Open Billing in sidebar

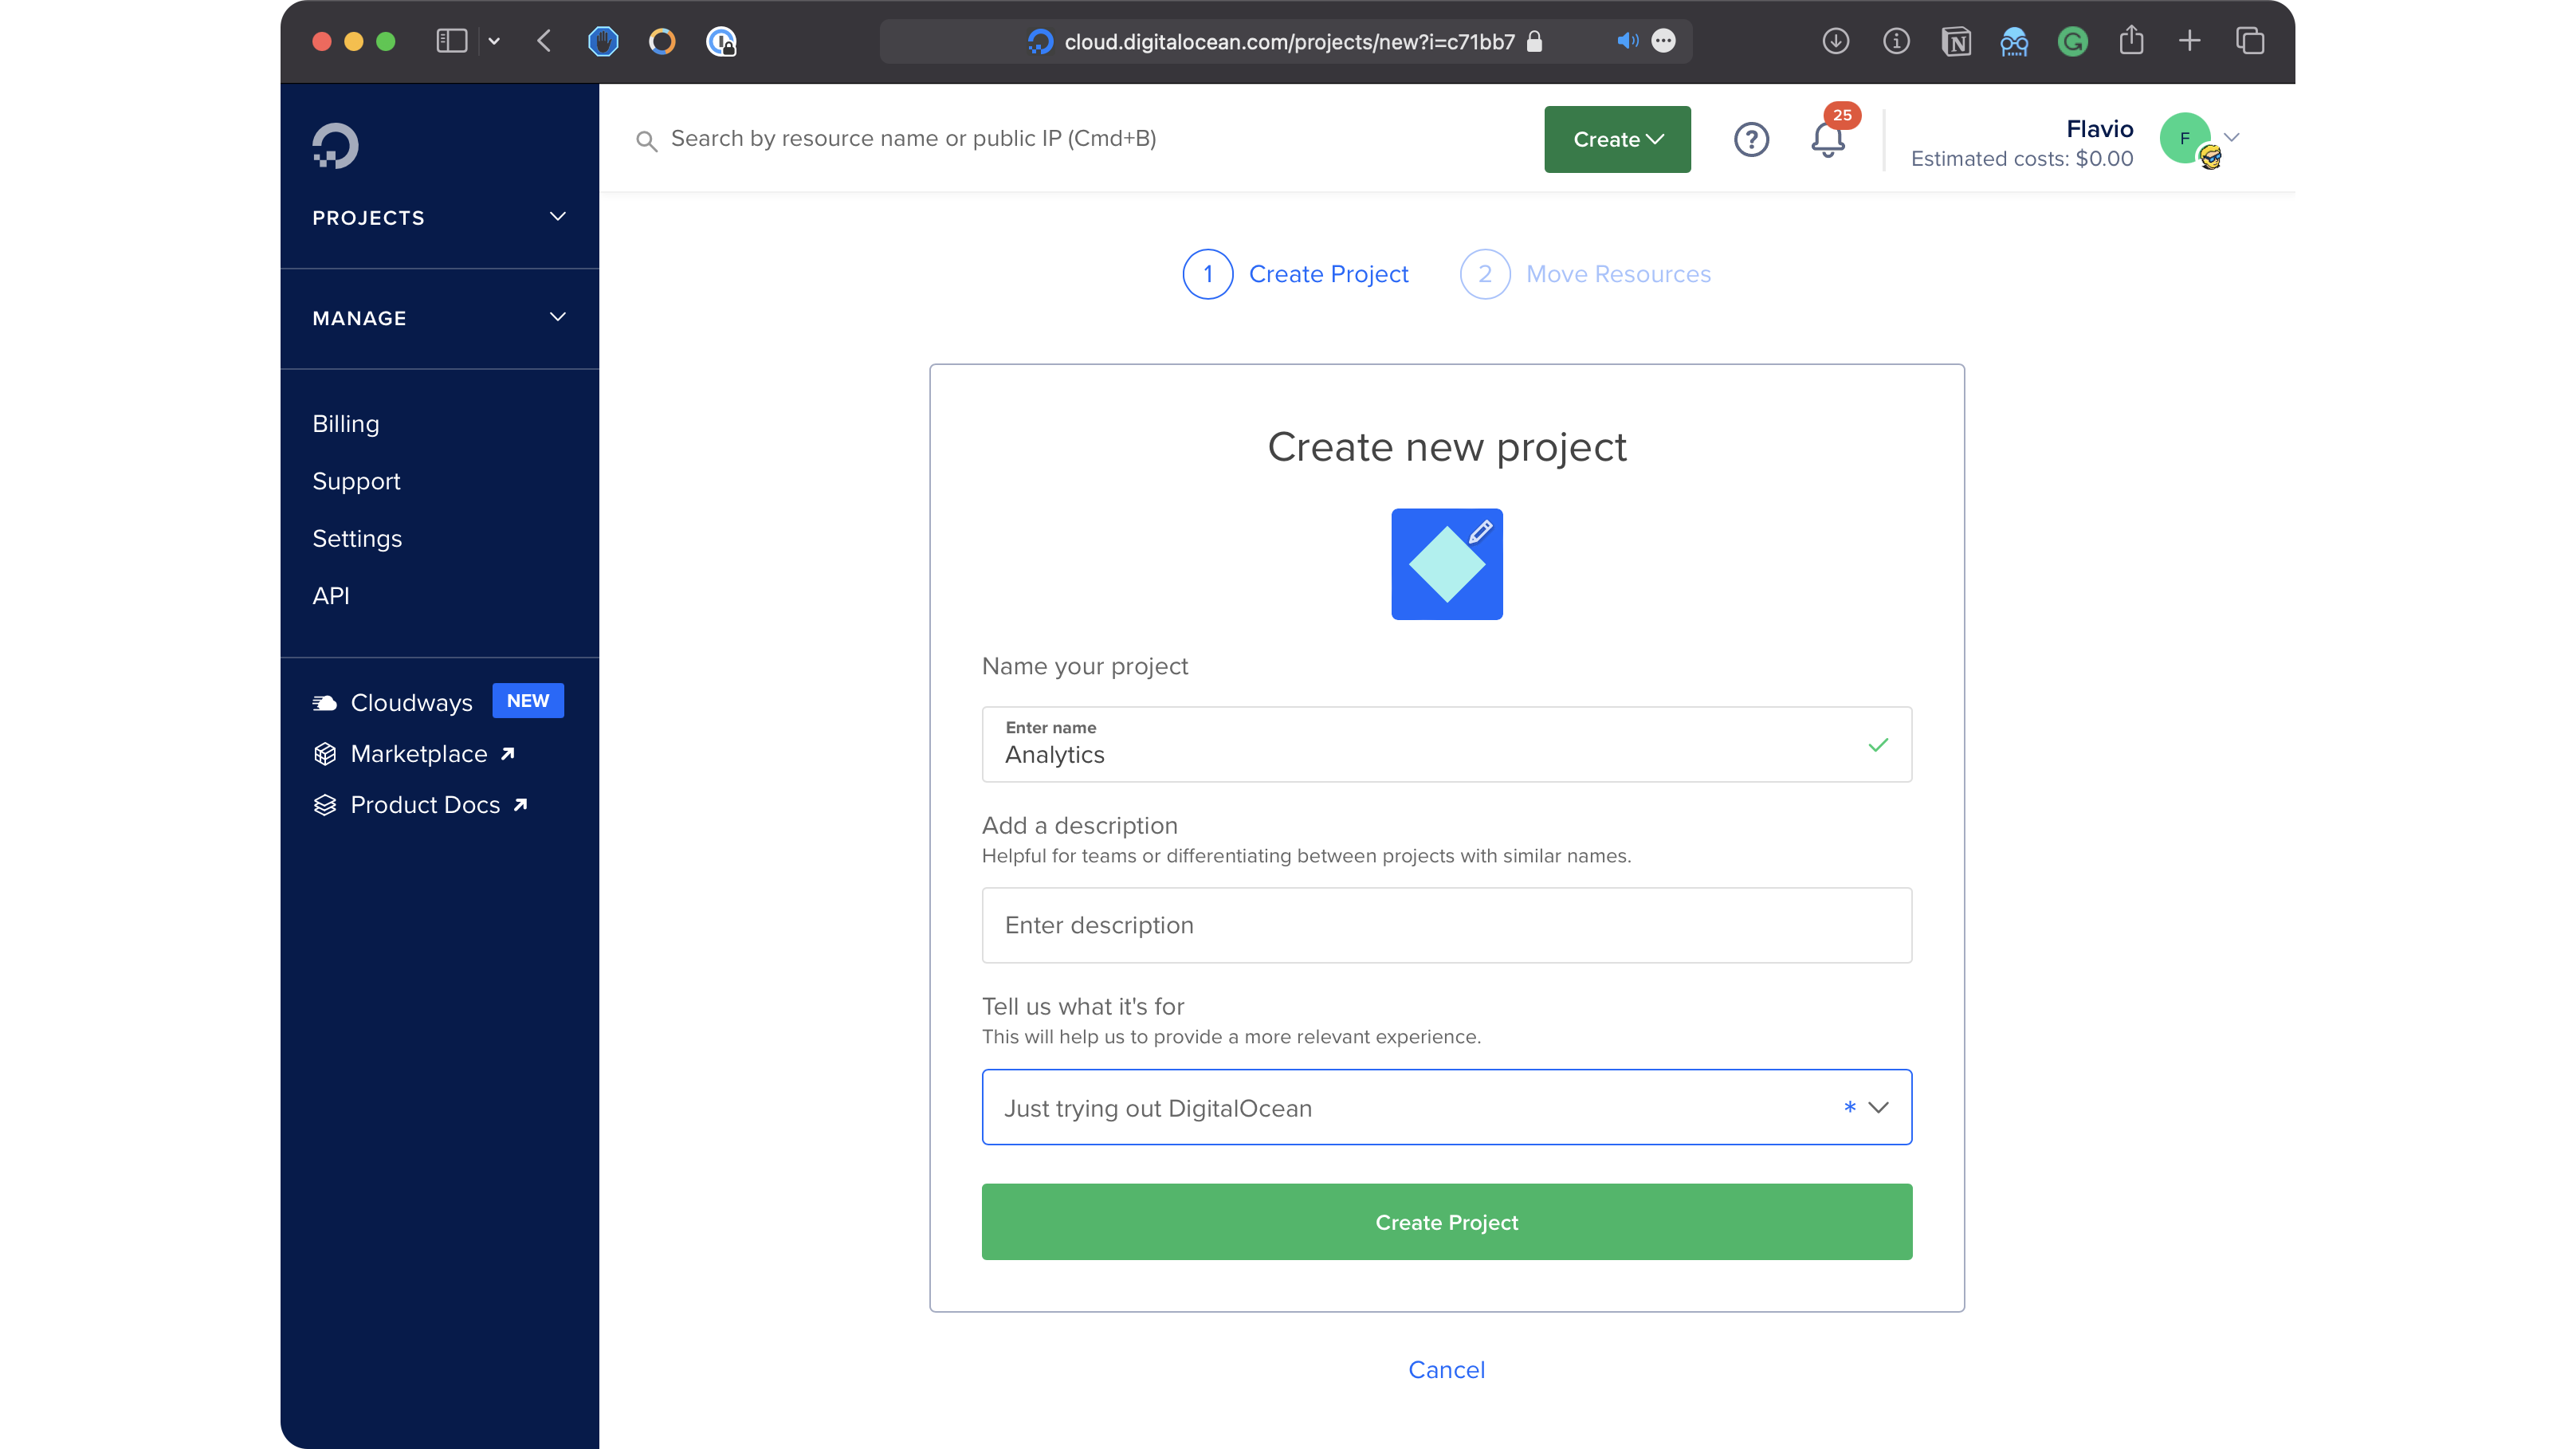click(x=345, y=424)
